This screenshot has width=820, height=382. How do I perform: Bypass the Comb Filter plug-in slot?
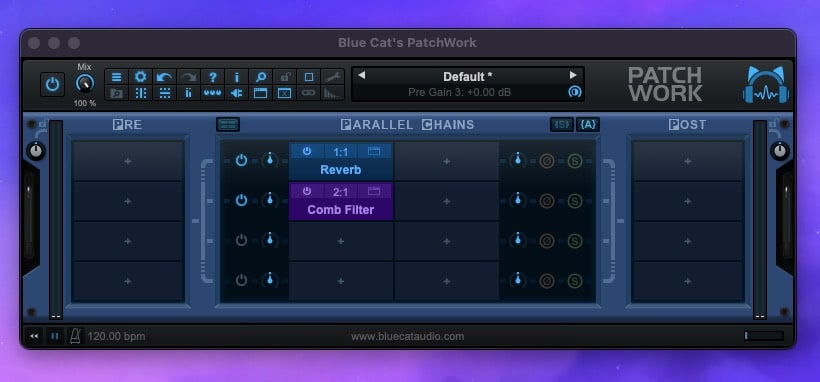coord(307,192)
